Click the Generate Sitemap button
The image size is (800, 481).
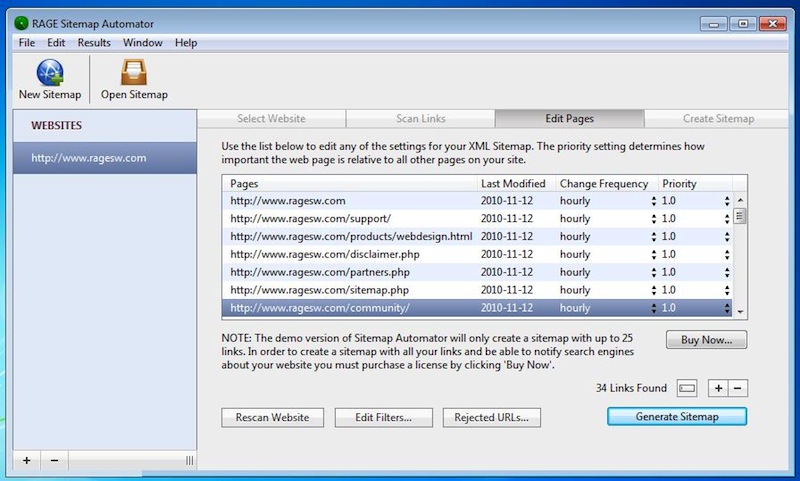(x=677, y=416)
